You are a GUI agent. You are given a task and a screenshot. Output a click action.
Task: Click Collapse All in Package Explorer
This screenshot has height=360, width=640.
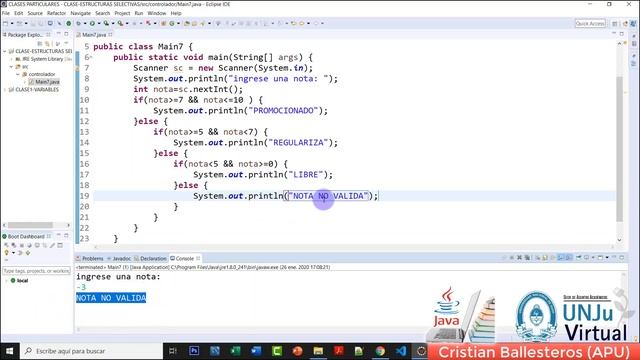(40, 43)
